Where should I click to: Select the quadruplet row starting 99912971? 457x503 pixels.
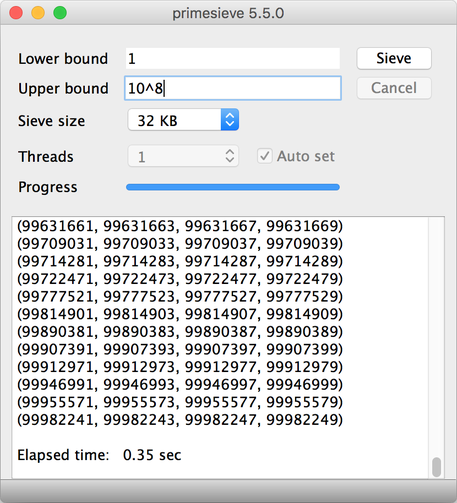click(x=180, y=367)
